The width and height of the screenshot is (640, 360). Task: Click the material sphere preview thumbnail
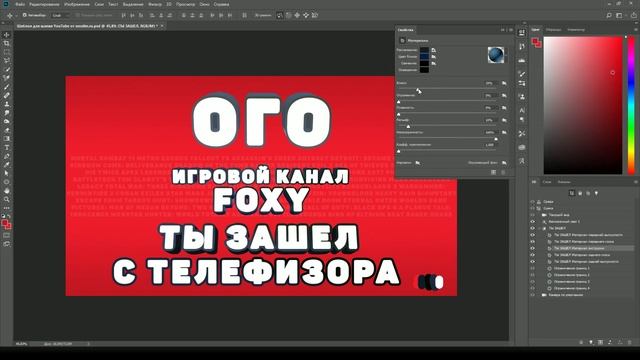pos(496,55)
